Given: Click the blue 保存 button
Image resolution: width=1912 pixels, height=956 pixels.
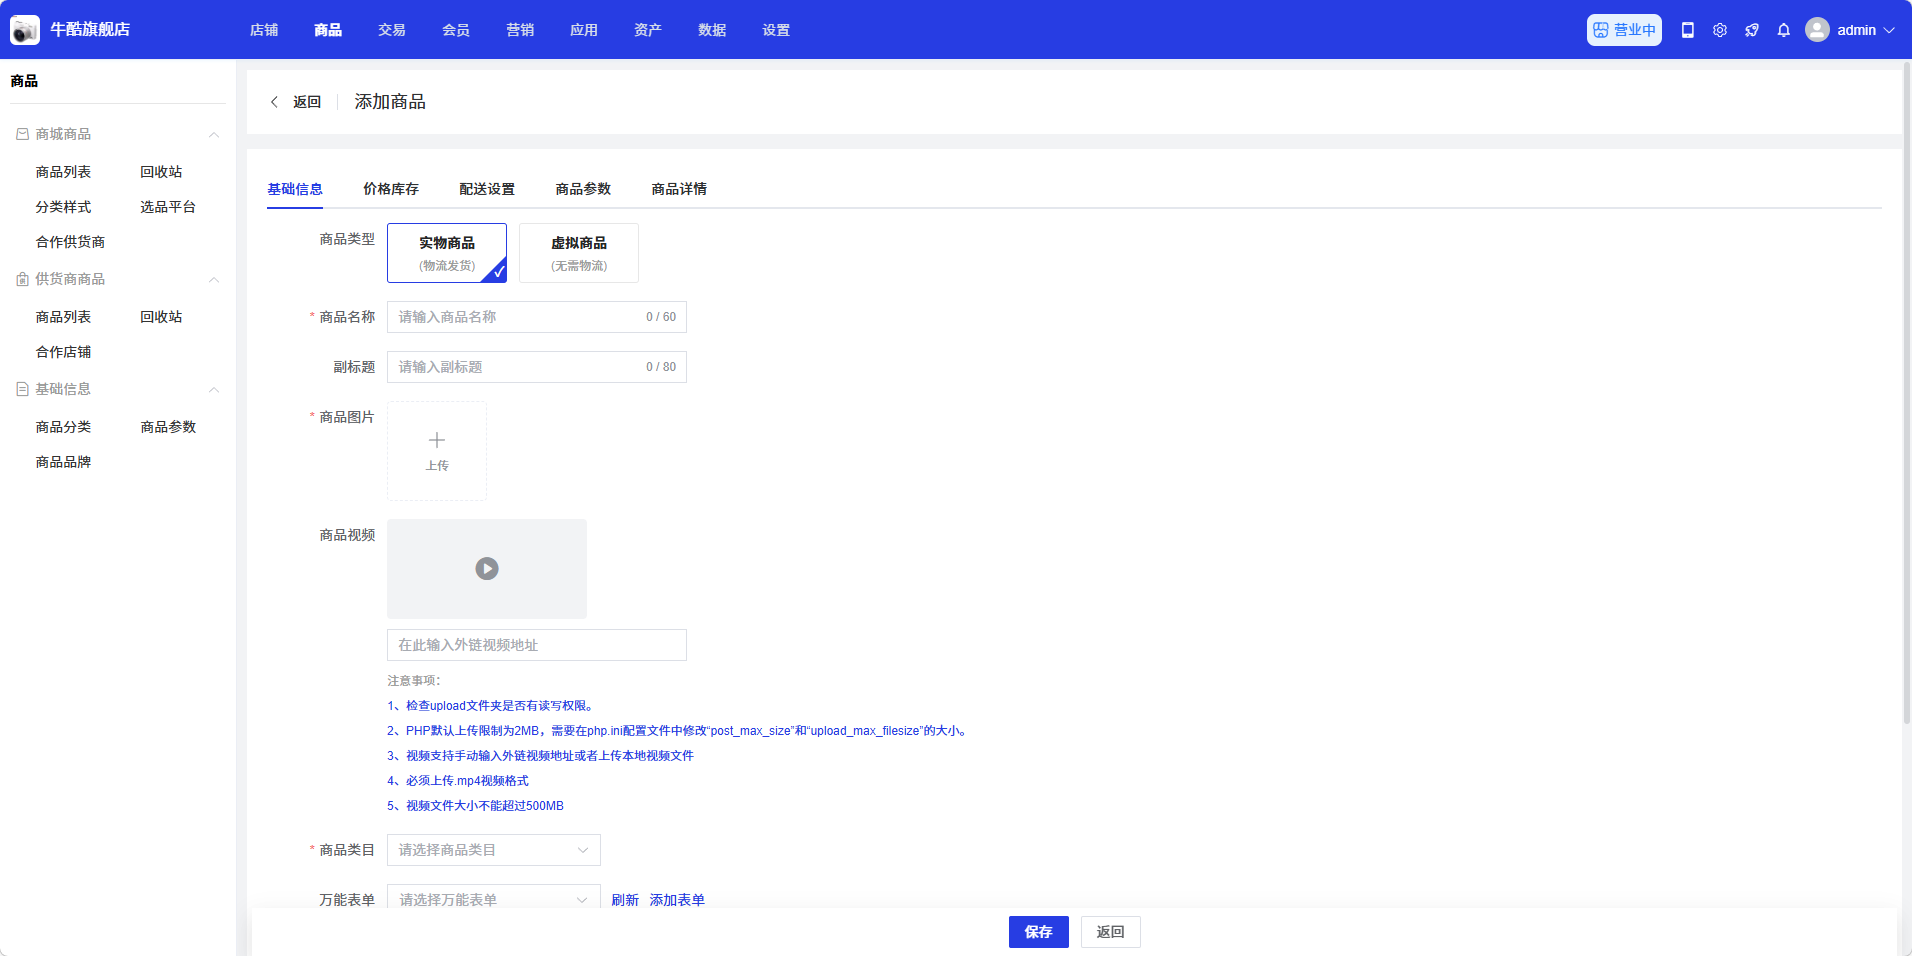Looking at the screenshot, I should coord(1038,932).
